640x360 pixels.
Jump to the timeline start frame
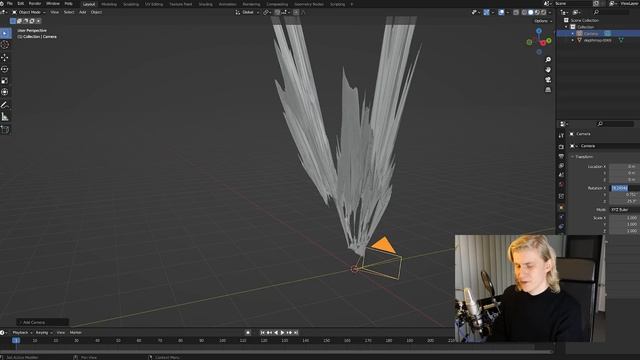[262, 333]
